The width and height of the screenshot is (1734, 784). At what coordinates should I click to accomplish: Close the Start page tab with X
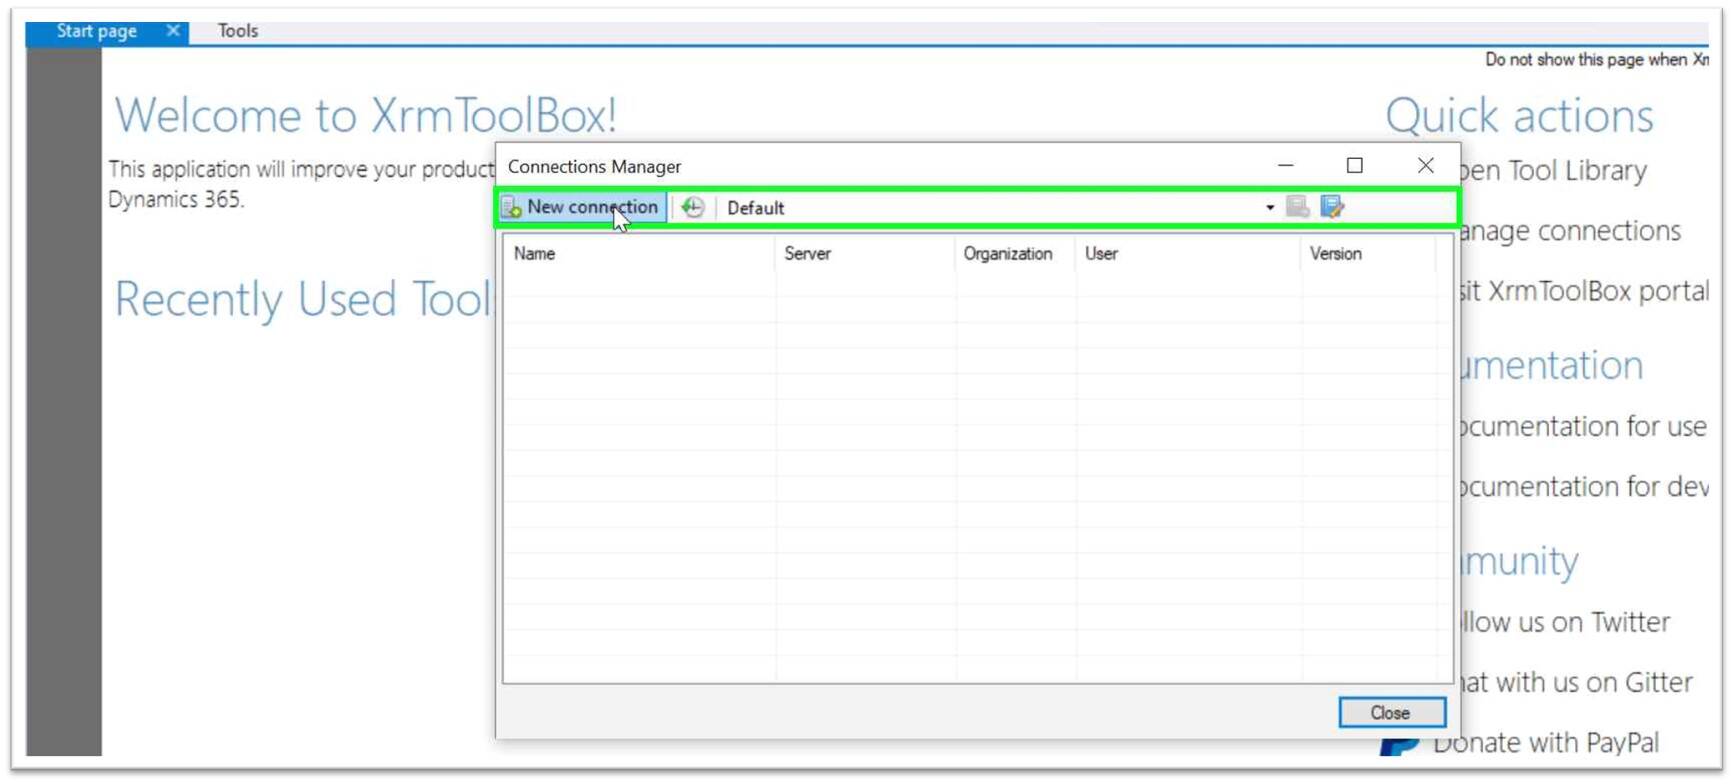[173, 31]
